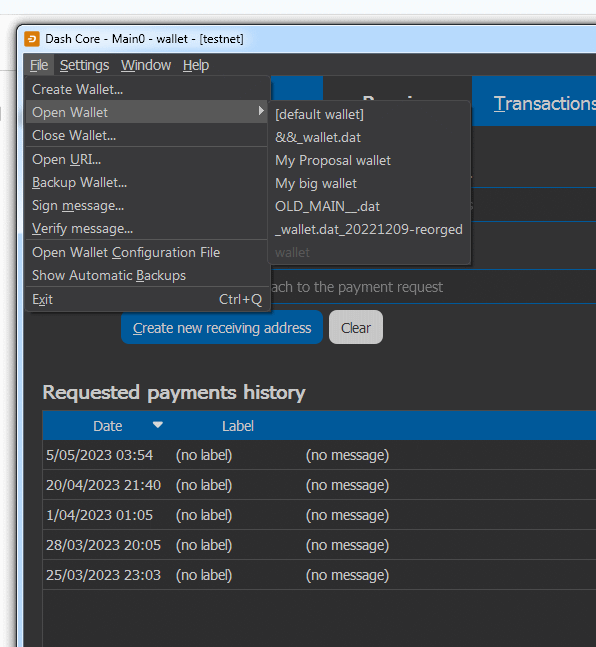This screenshot has width=596, height=647.
Task: Choose Show Automatic Backups entry
Action: tap(147, 276)
